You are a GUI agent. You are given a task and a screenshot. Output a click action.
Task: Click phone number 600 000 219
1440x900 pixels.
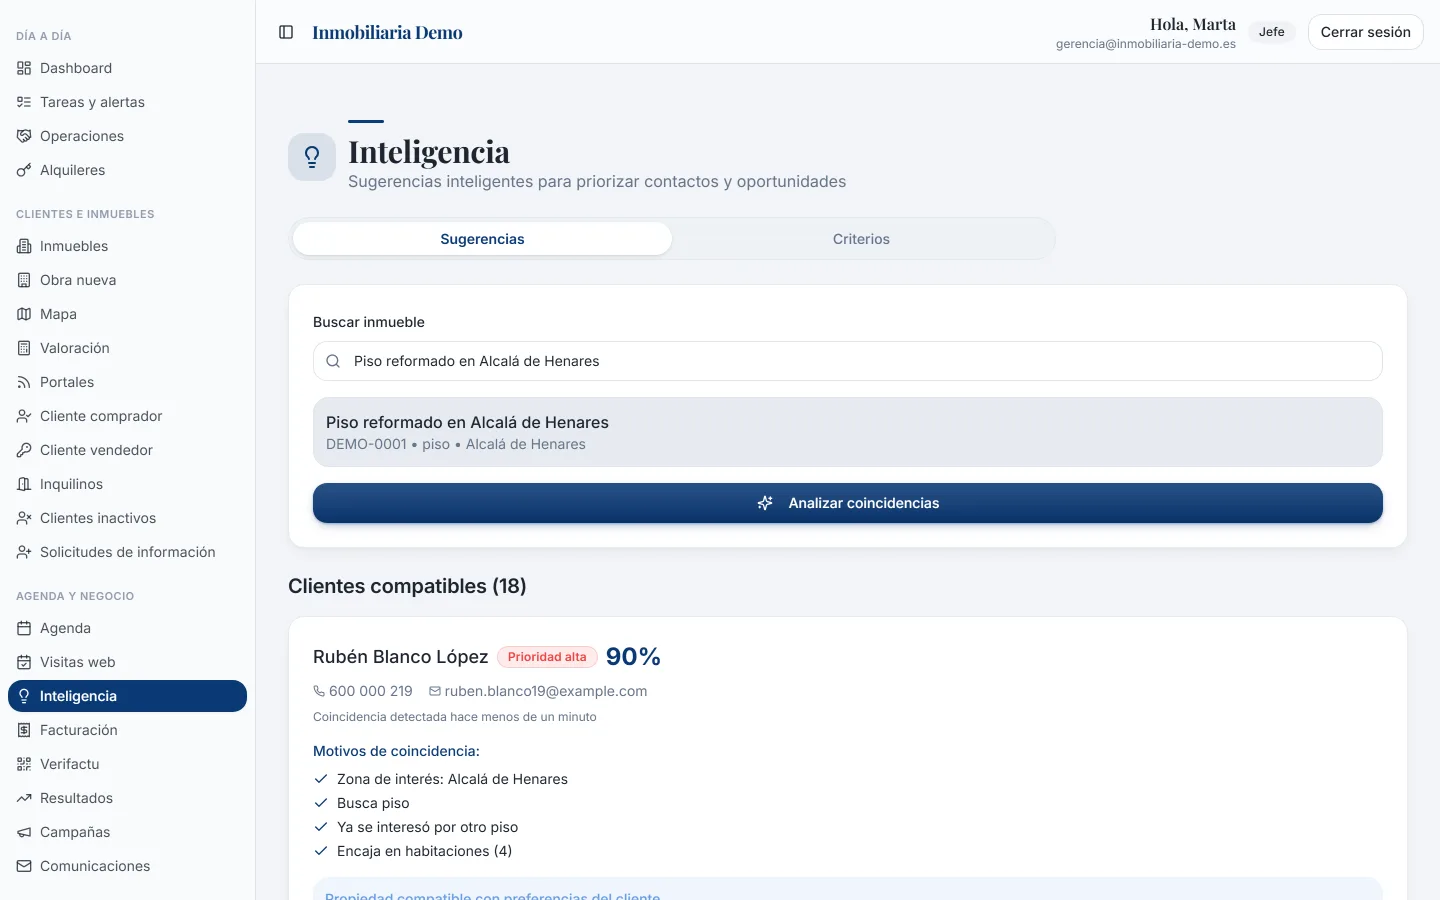tap(370, 691)
